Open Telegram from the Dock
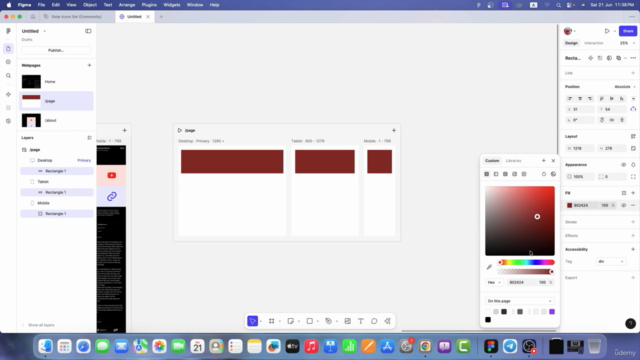640x360 pixels. 510,346
